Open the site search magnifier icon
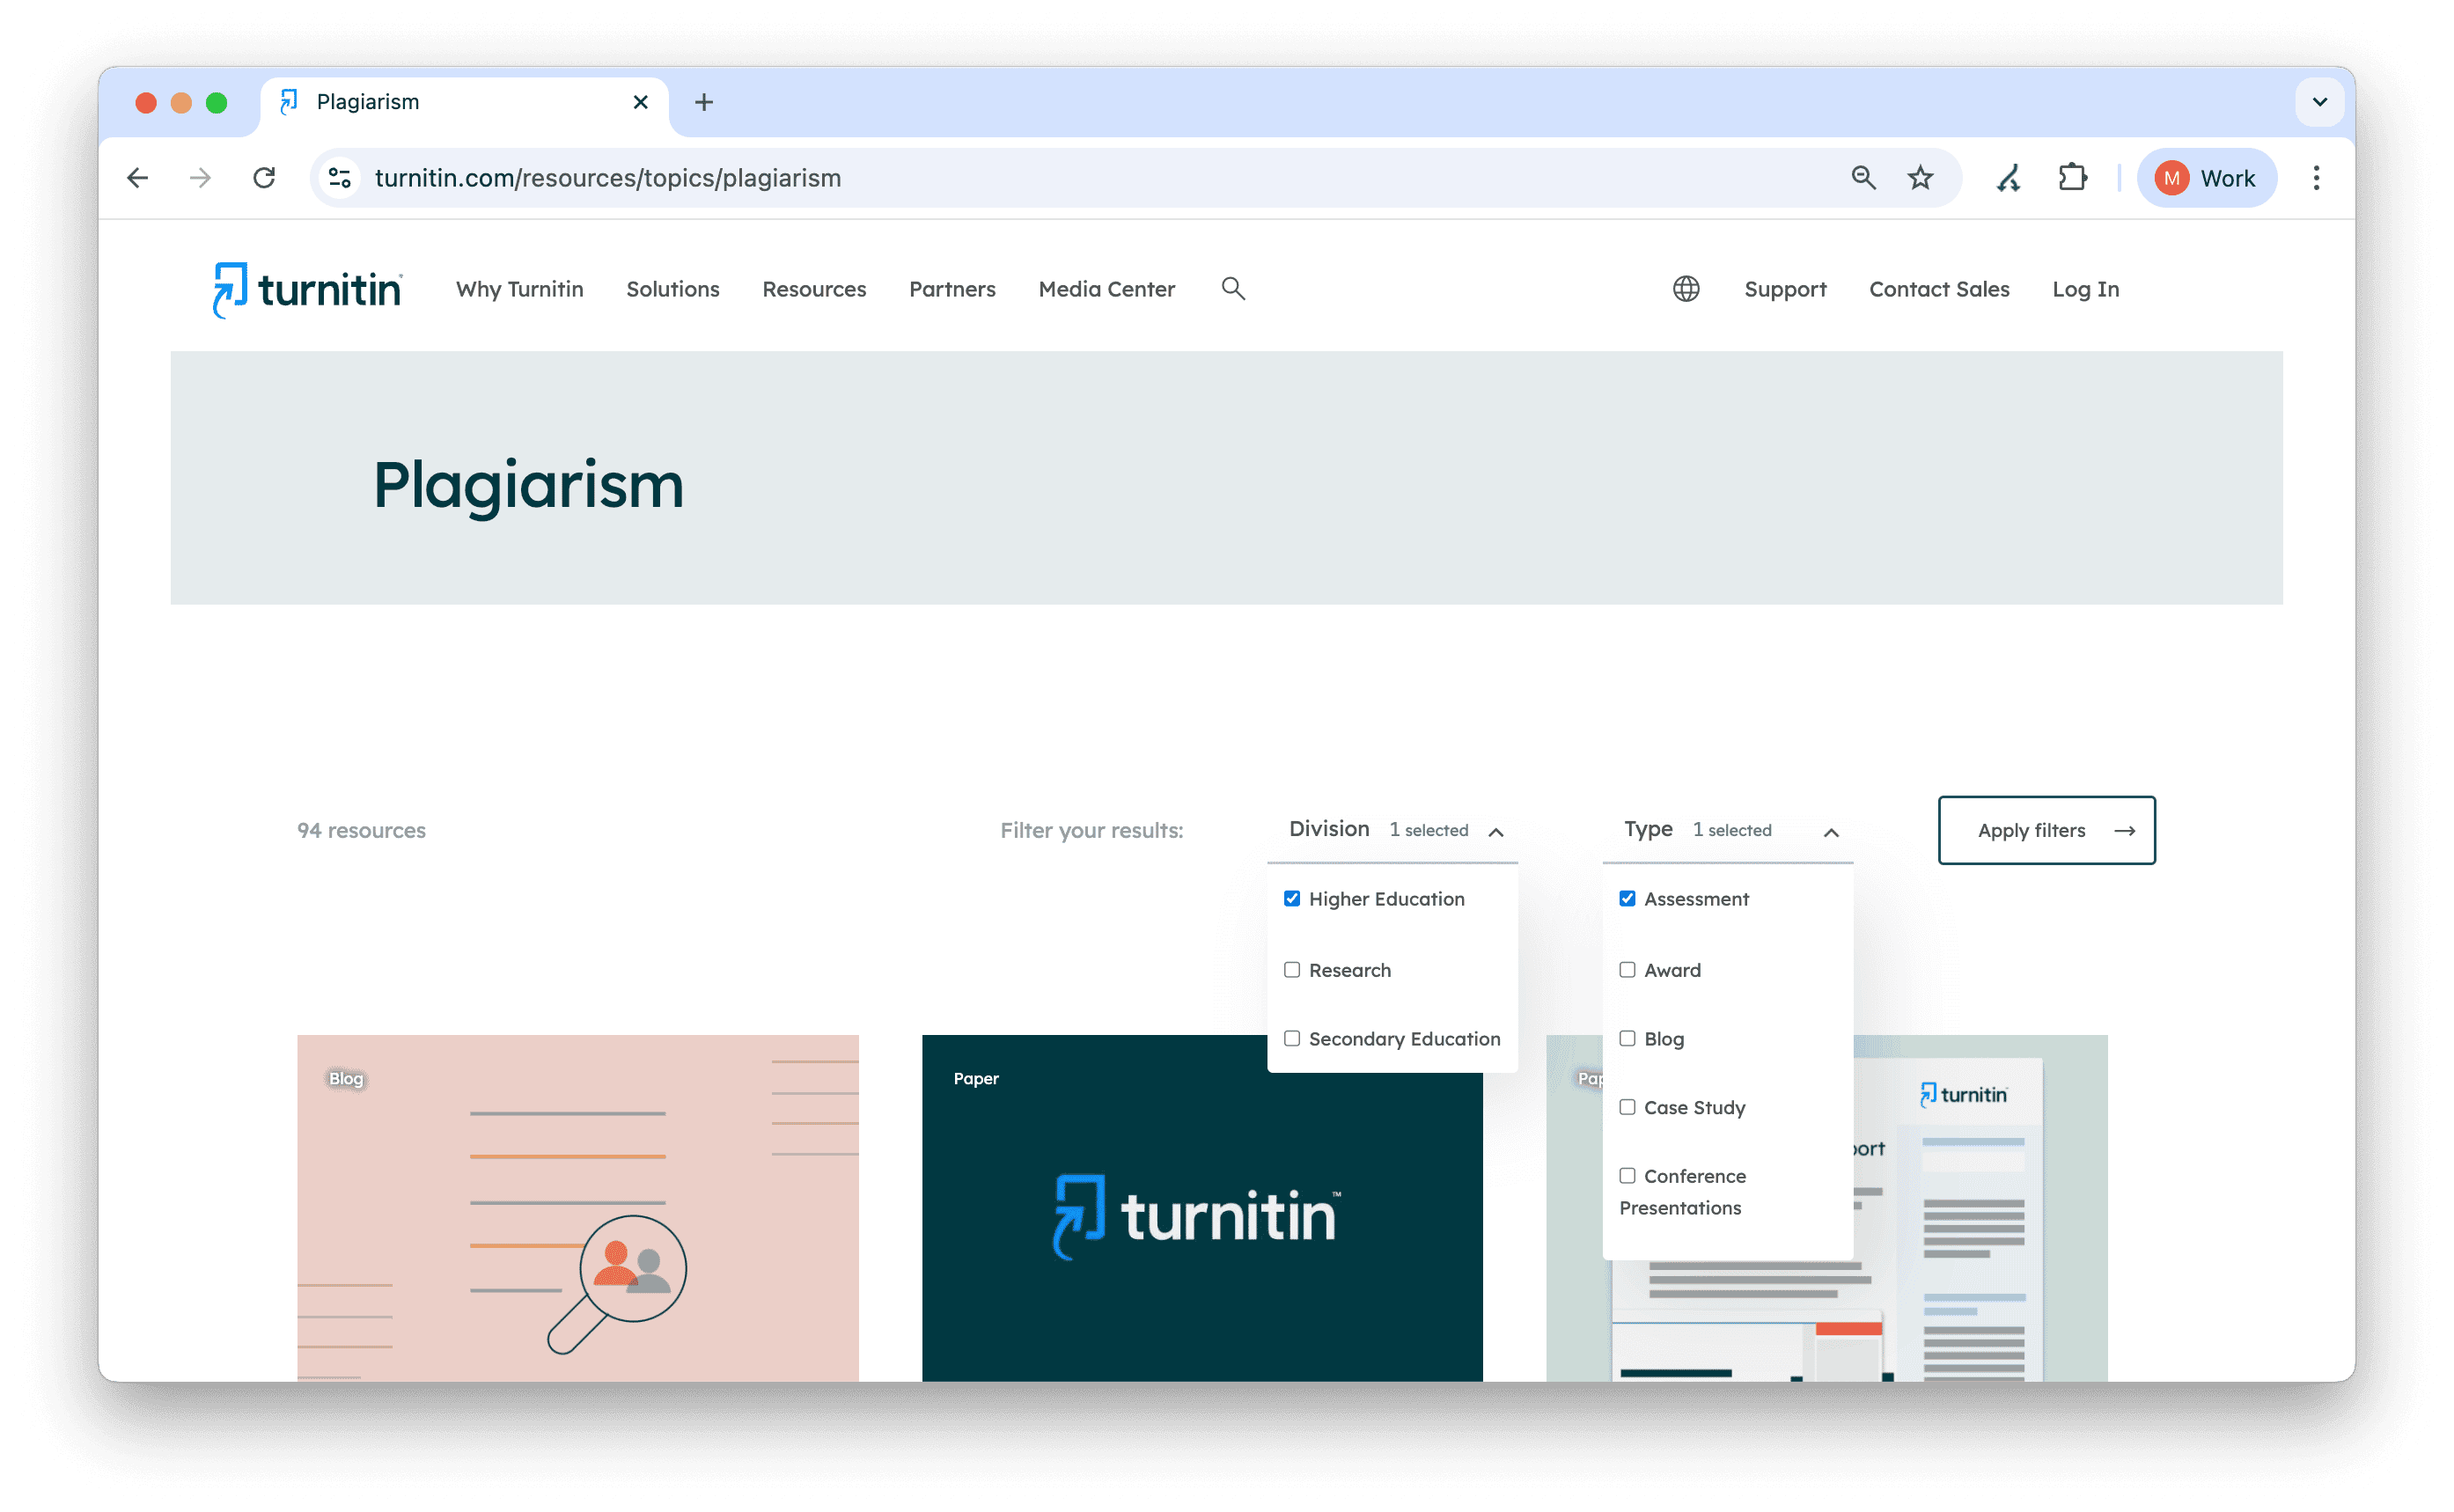 (1233, 289)
